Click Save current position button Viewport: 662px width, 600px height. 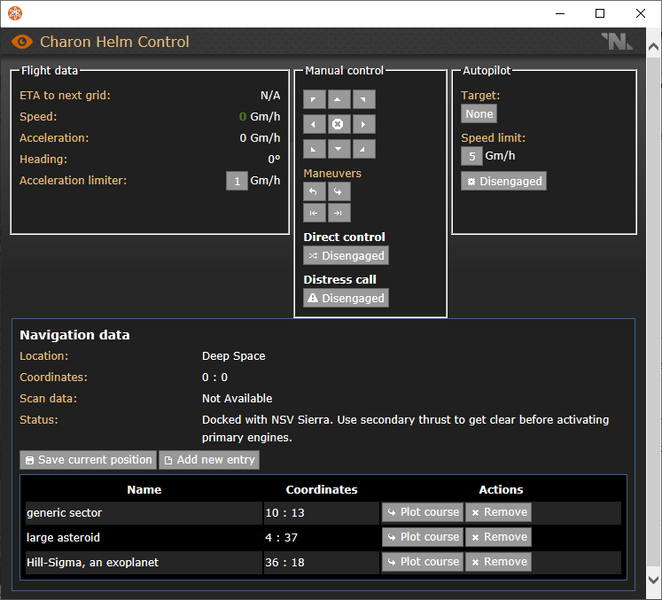tap(88, 460)
